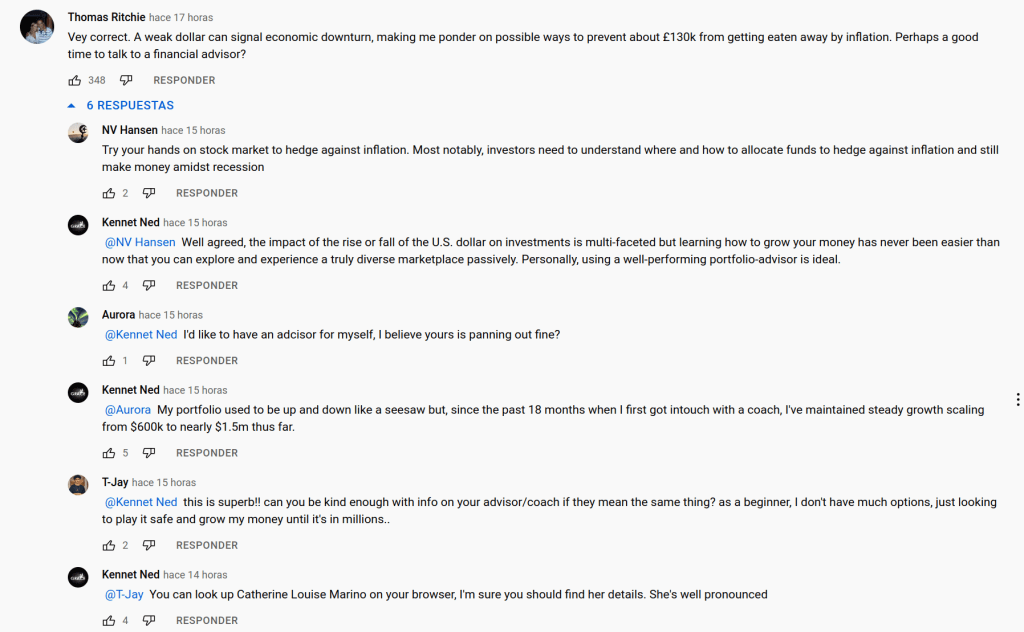Click the Thomas Ritchie username
Screen dimensions: 1024x632
(x=105, y=17)
